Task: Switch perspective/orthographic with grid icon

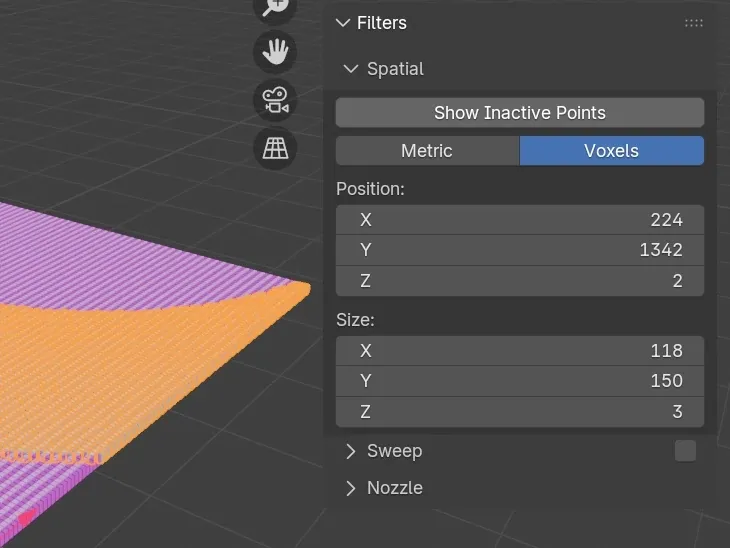Action: point(275,148)
